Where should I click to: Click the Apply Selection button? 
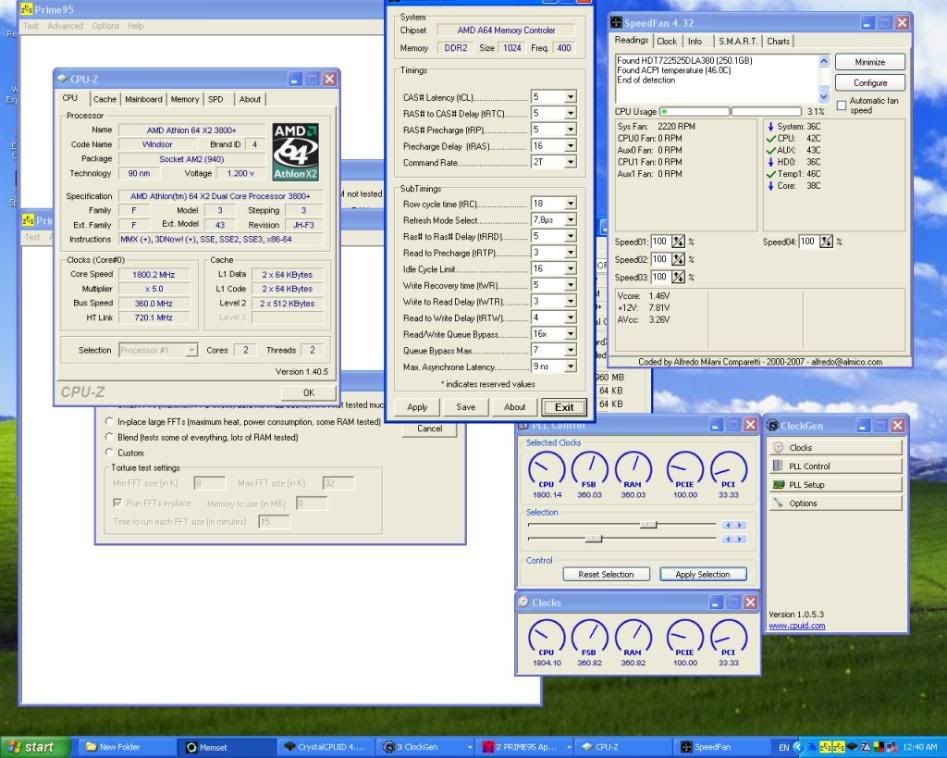tap(702, 575)
